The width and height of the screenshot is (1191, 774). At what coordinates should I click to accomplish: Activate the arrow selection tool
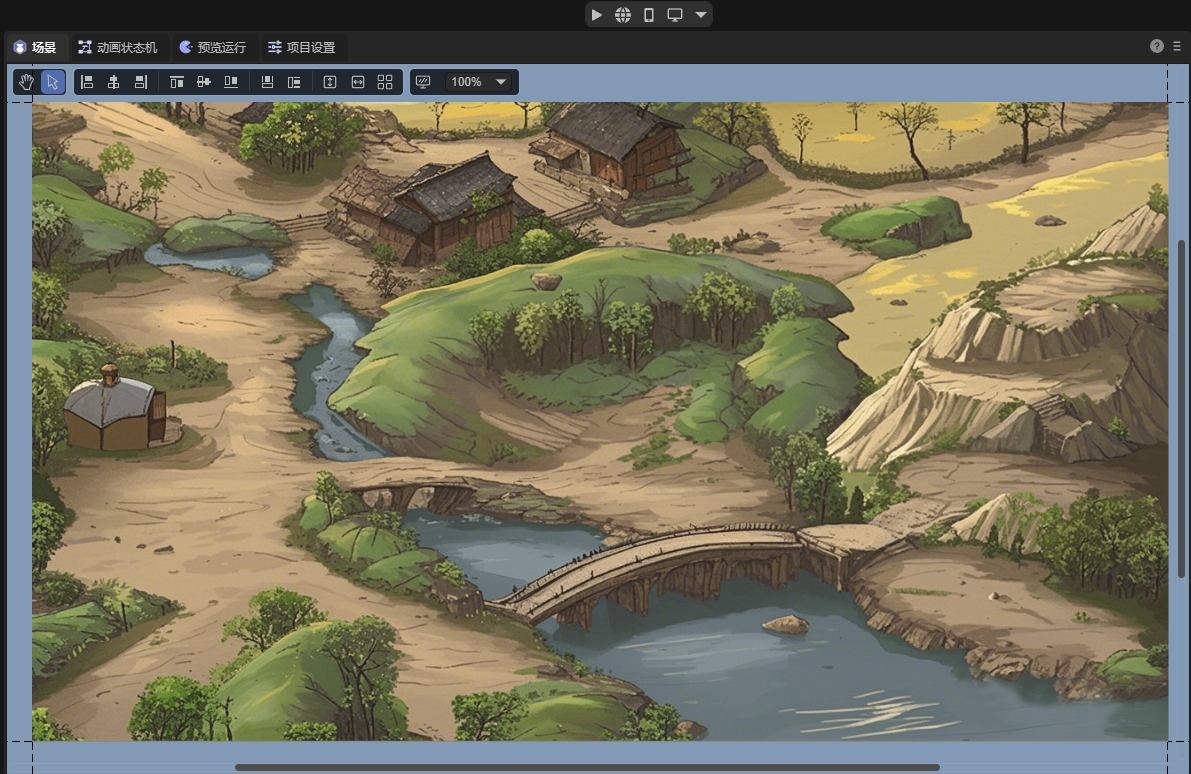[53, 82]
